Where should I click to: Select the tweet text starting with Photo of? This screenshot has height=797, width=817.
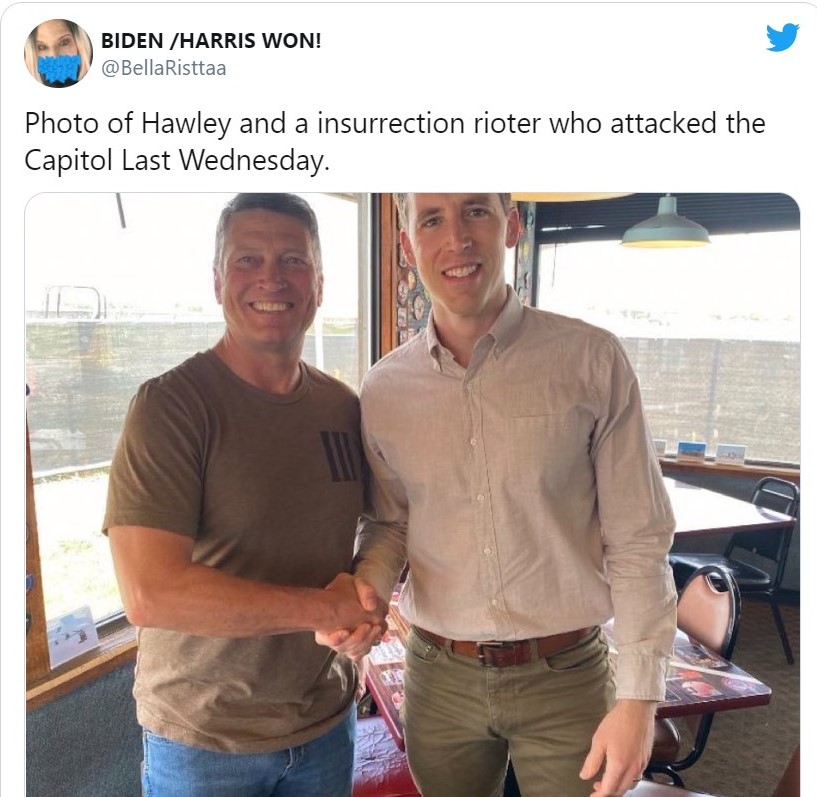click(394, 141)
